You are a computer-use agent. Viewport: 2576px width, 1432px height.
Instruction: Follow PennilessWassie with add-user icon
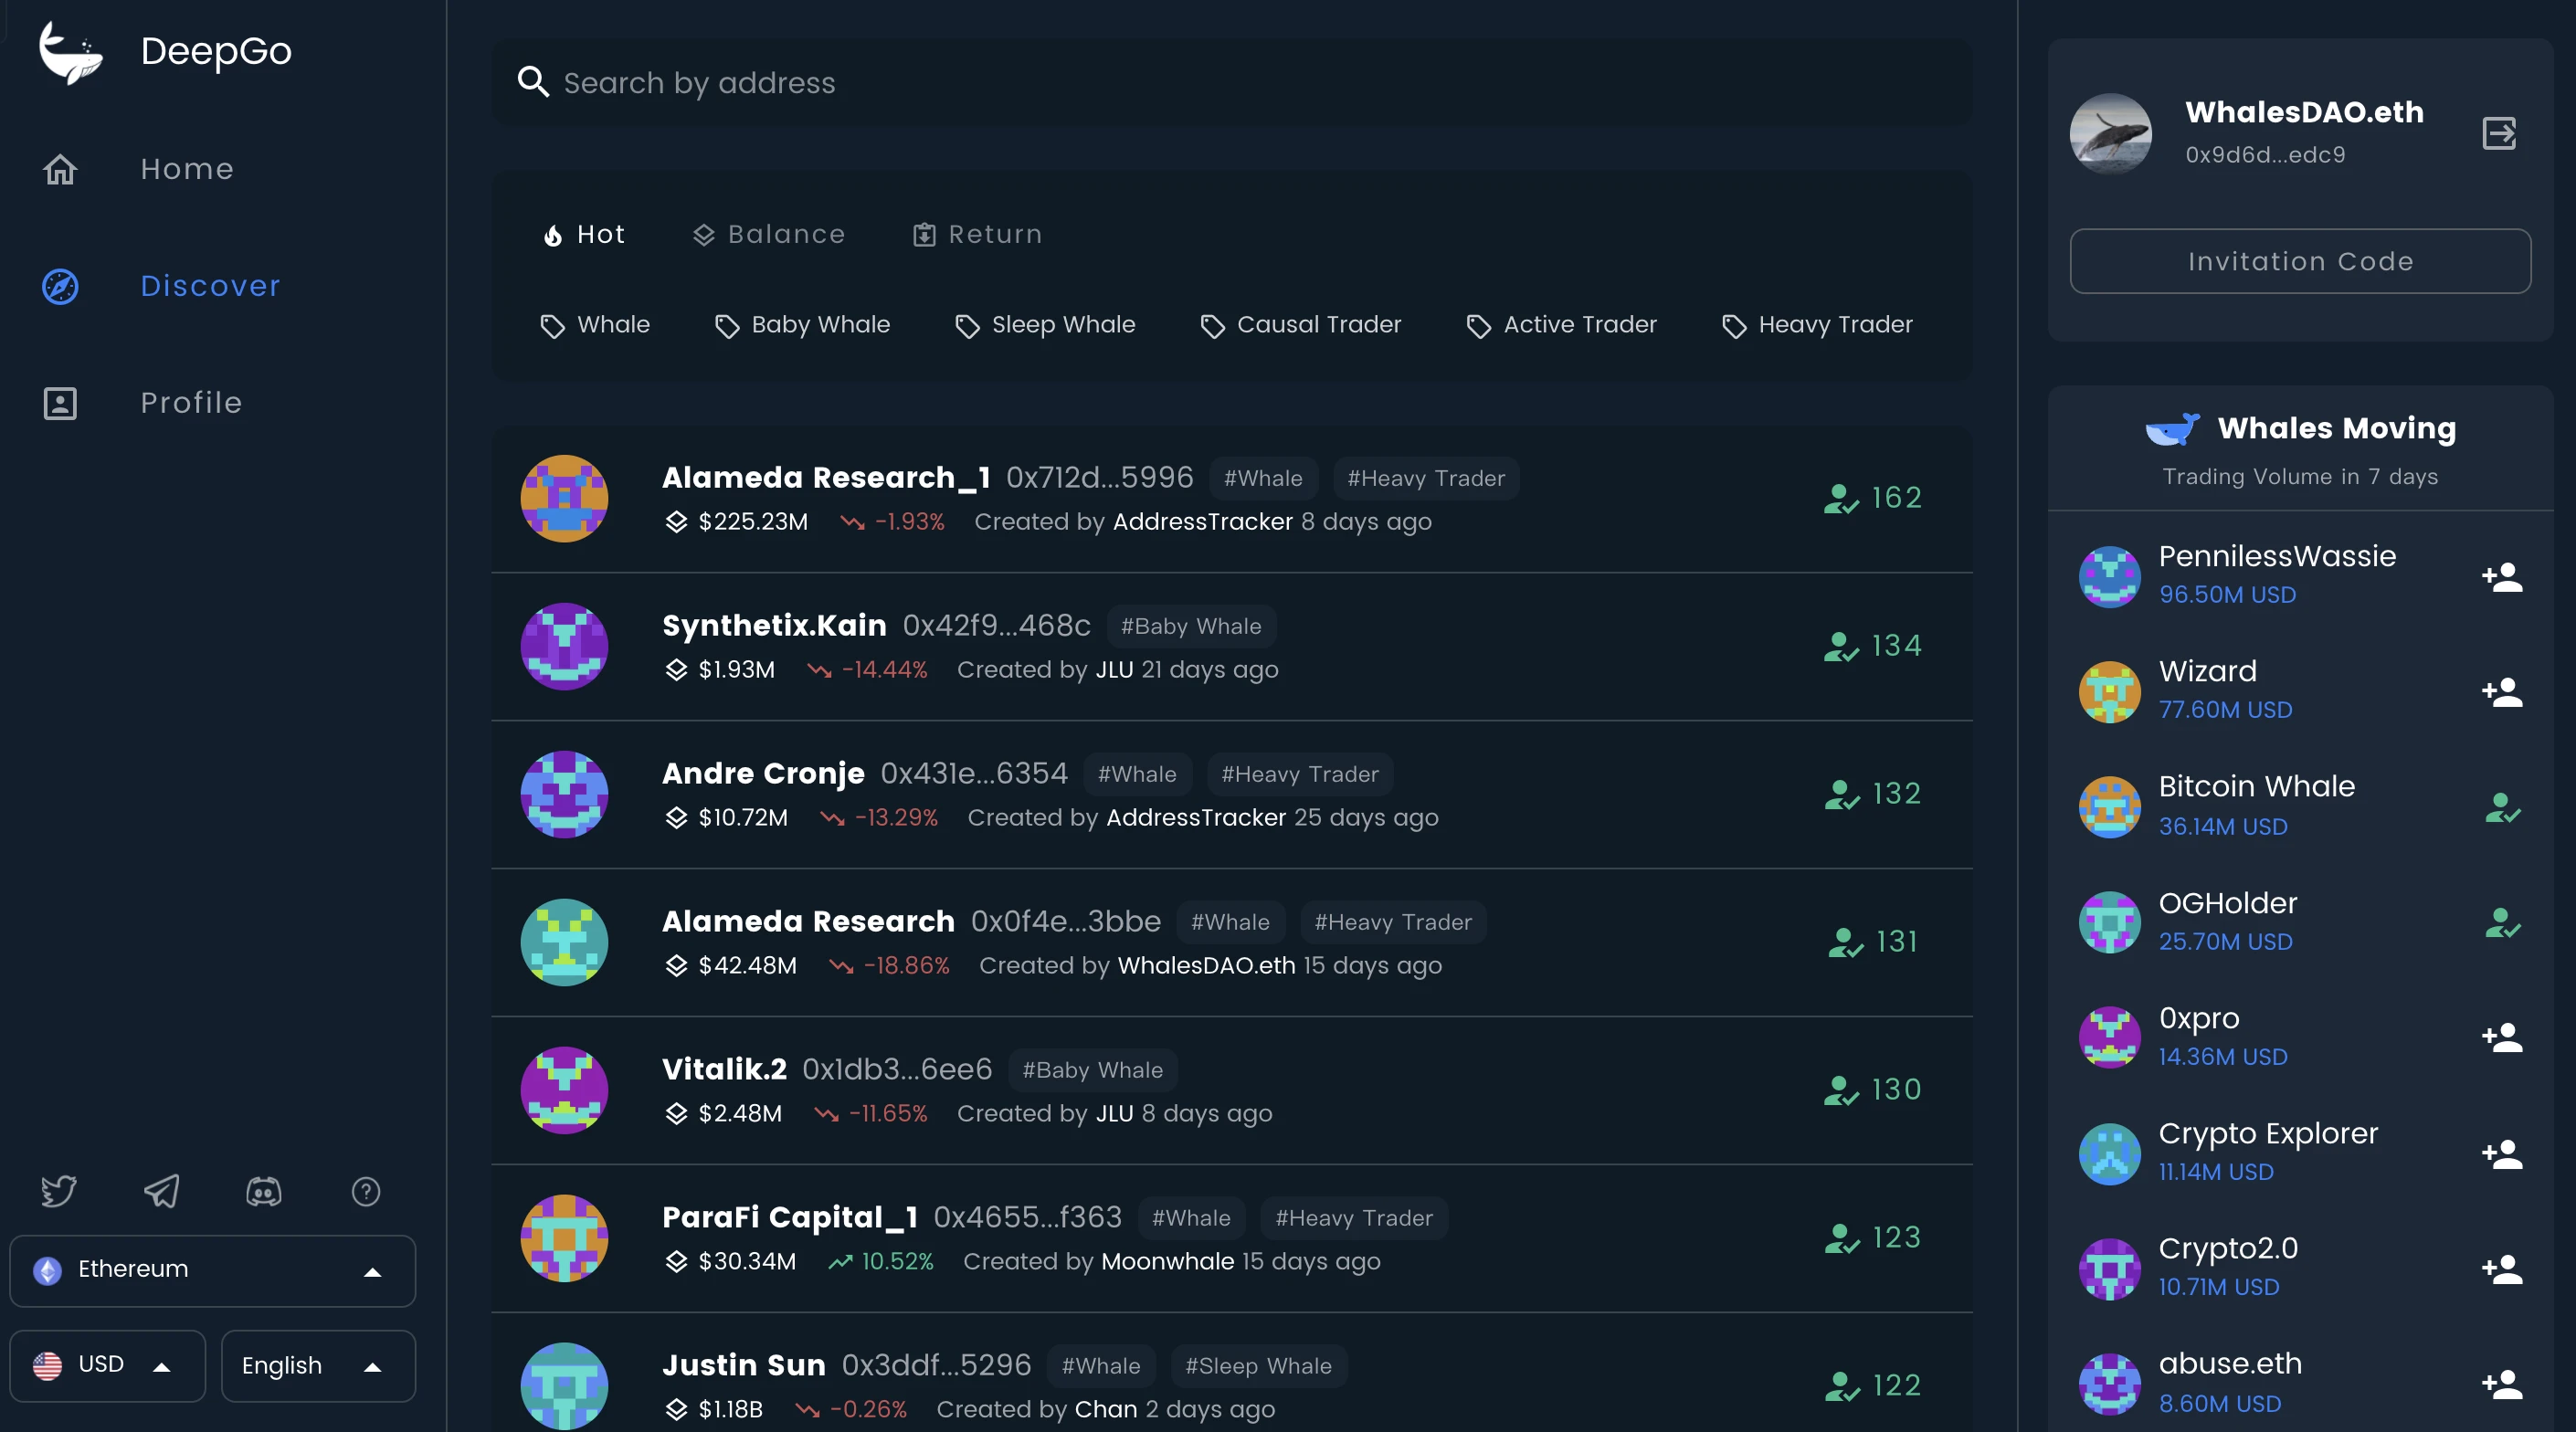pyautogui.click(x=2502, y=577)
